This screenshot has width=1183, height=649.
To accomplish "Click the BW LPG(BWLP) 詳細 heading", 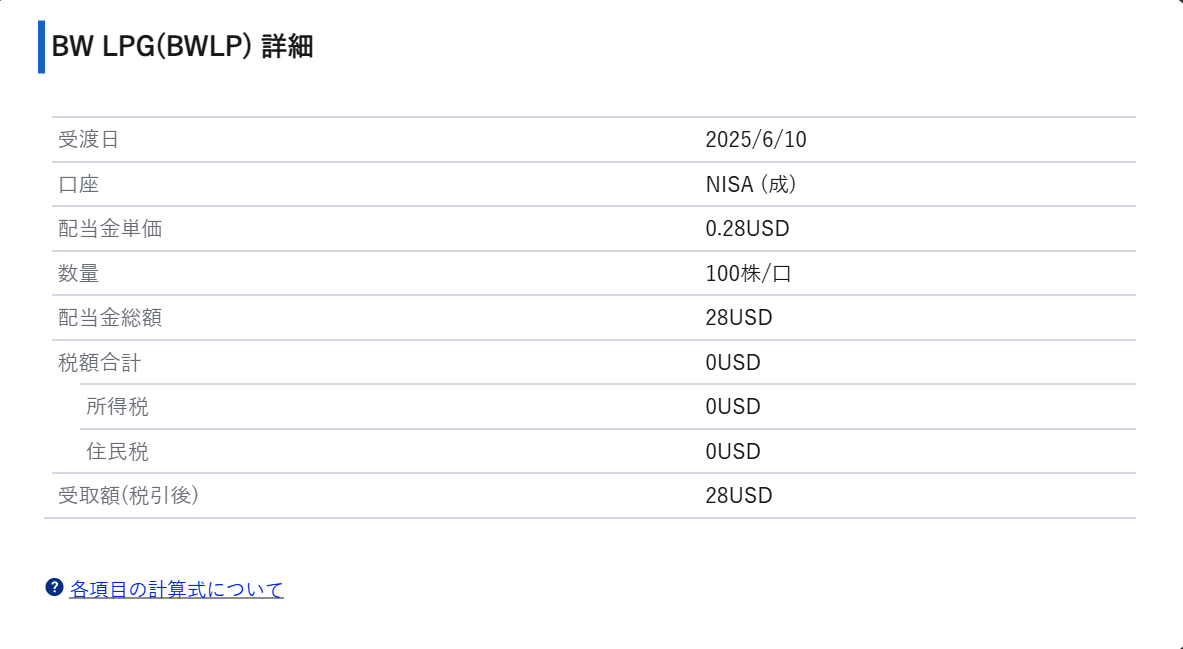I will pyautogui.click(x=183, y=47).
